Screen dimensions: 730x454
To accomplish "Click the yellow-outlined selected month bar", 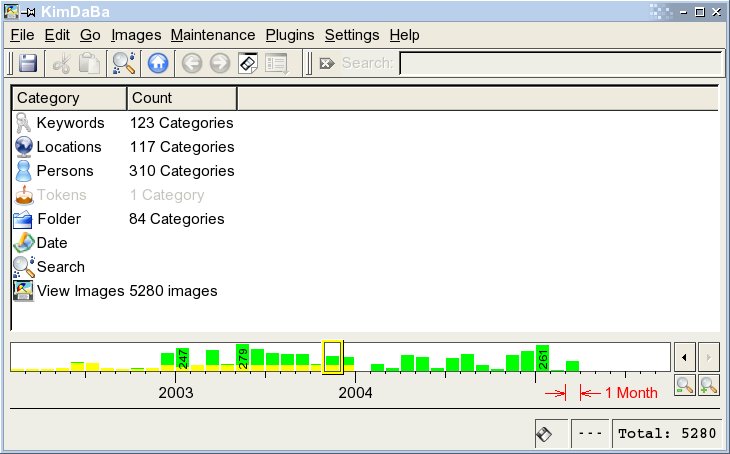I will click(332, 357).
